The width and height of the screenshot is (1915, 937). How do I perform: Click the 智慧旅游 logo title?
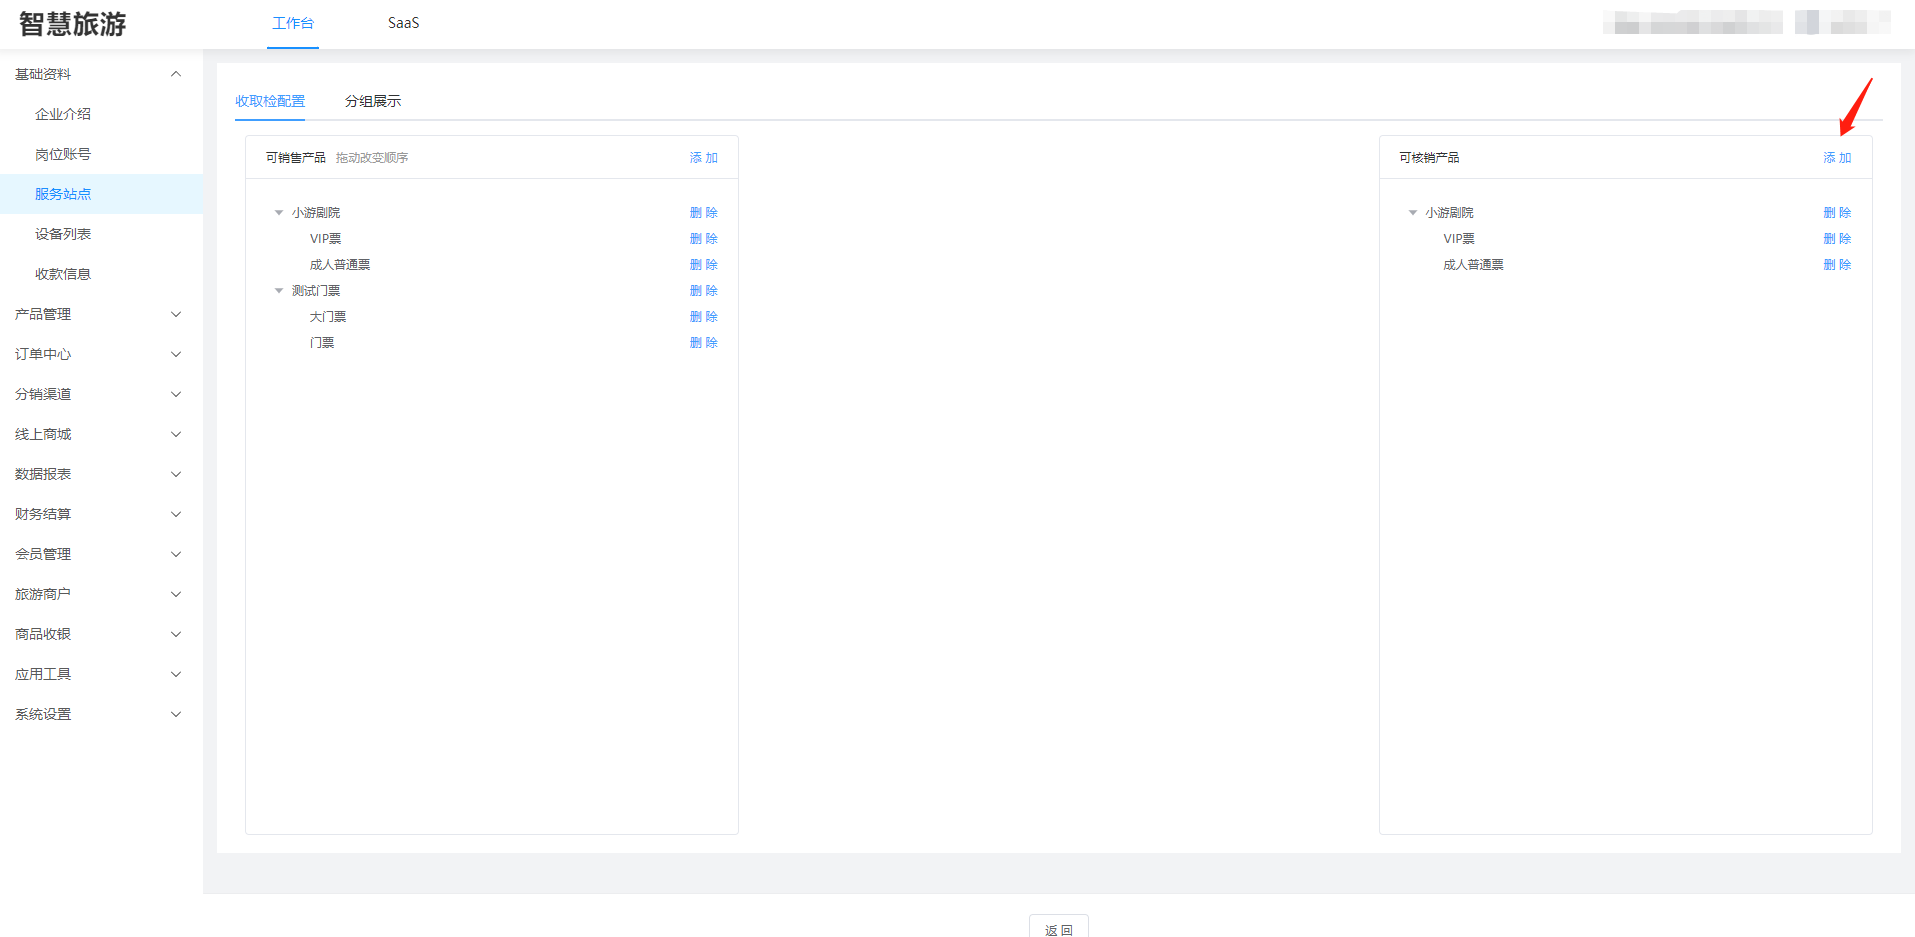click(73, 24)
